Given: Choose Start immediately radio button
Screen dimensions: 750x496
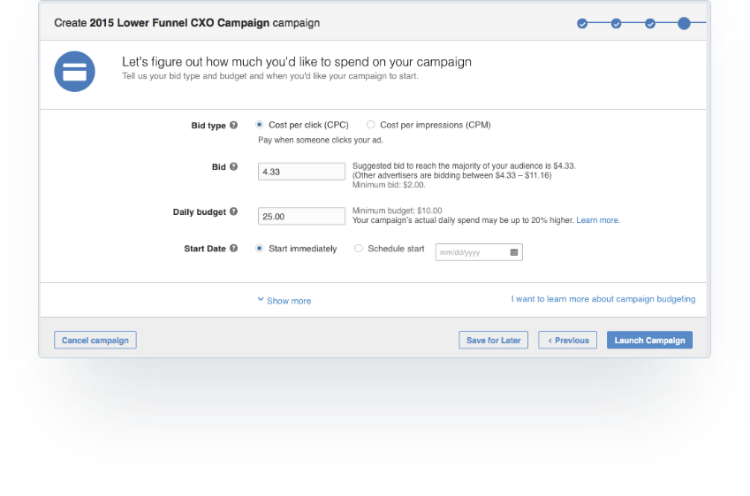Looking at the screenshot, I should pyautogui.click(x=261, y=248).
